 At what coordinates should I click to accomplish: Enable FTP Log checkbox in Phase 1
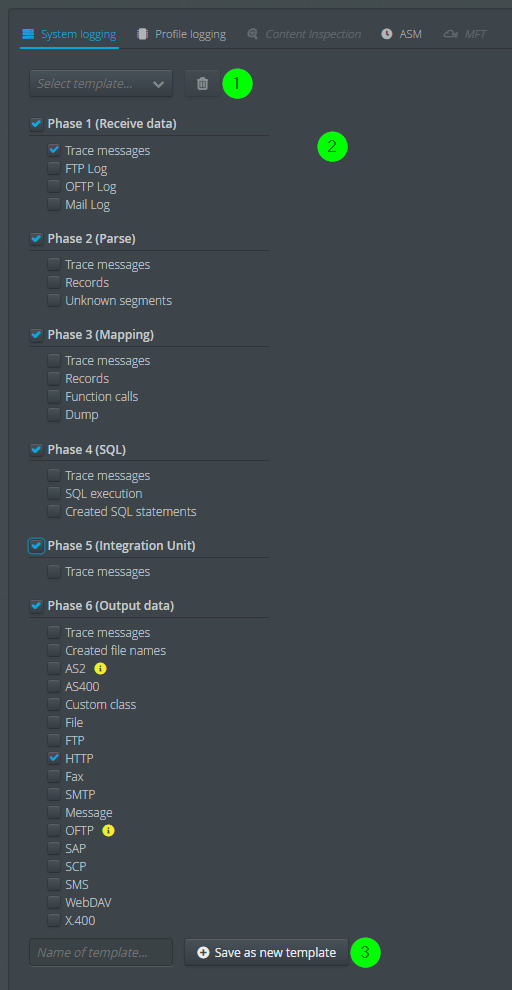click(x=54, y=169)
